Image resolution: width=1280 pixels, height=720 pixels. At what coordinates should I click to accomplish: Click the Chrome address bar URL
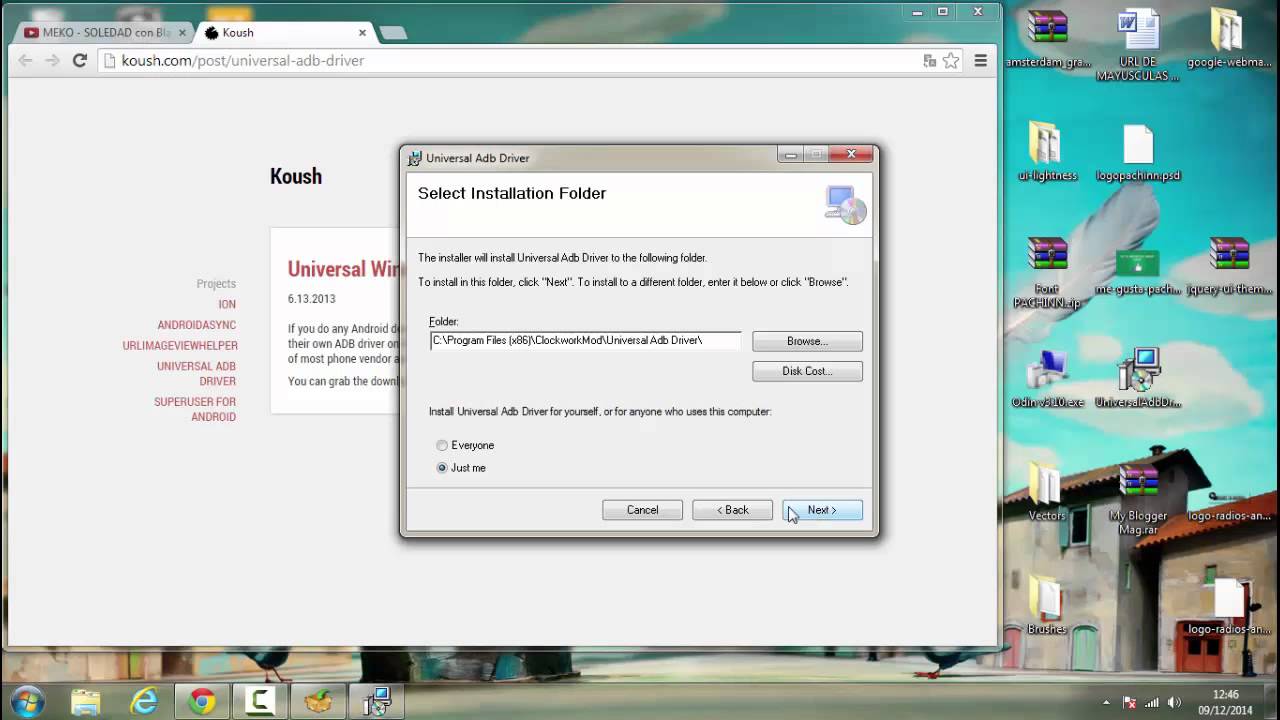tap(243, 61)
